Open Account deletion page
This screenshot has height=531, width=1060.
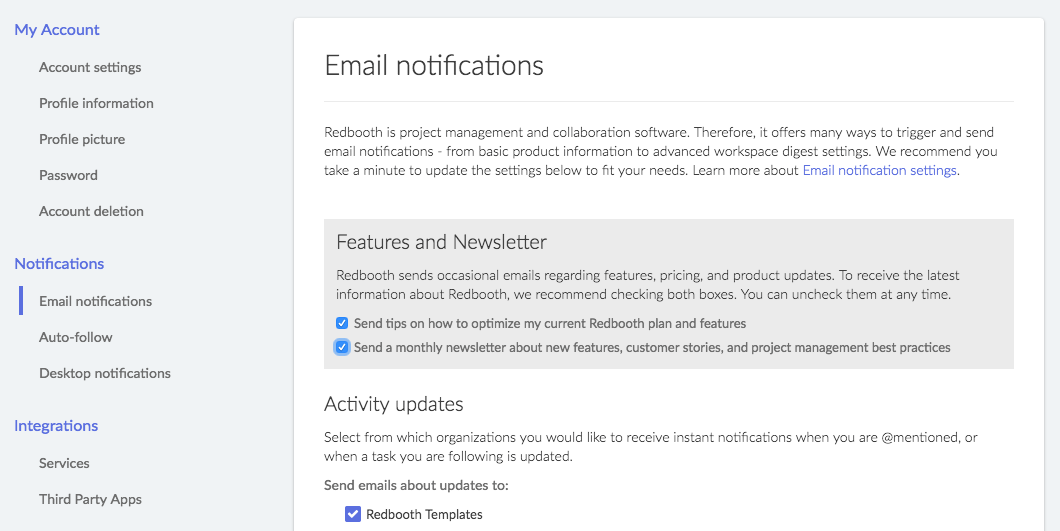click(91, 210)
